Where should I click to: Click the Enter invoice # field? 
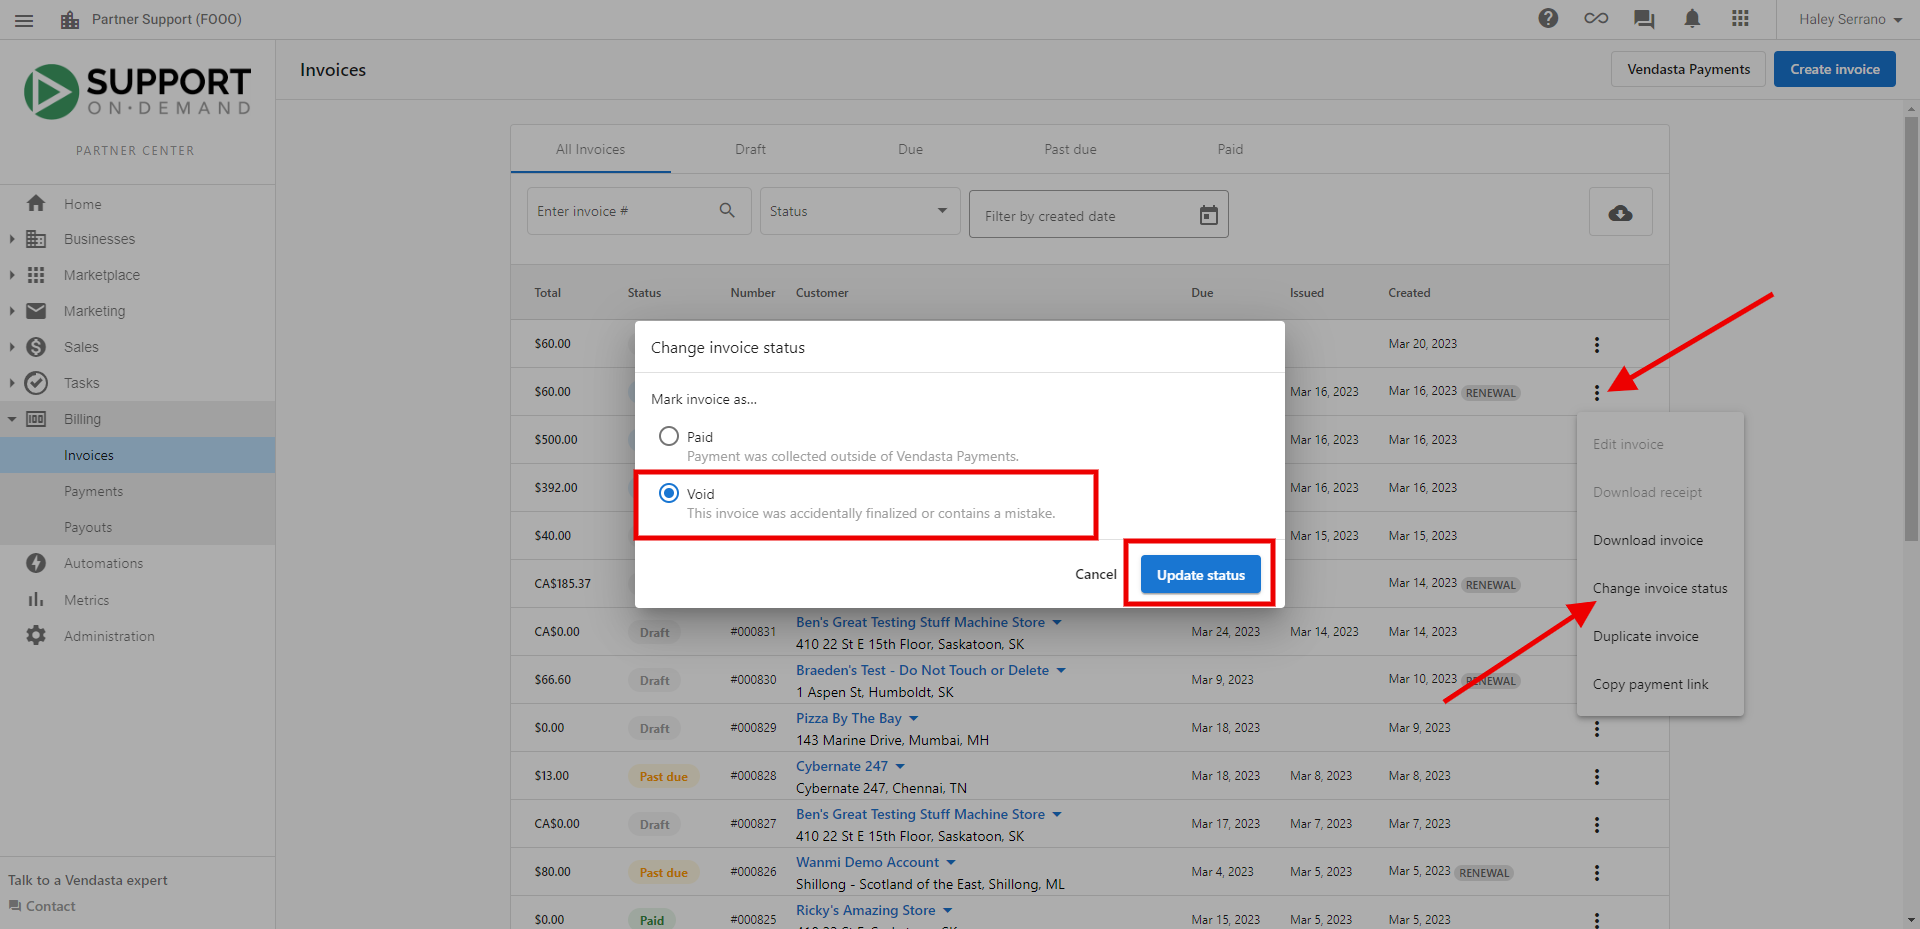(620, 211)
